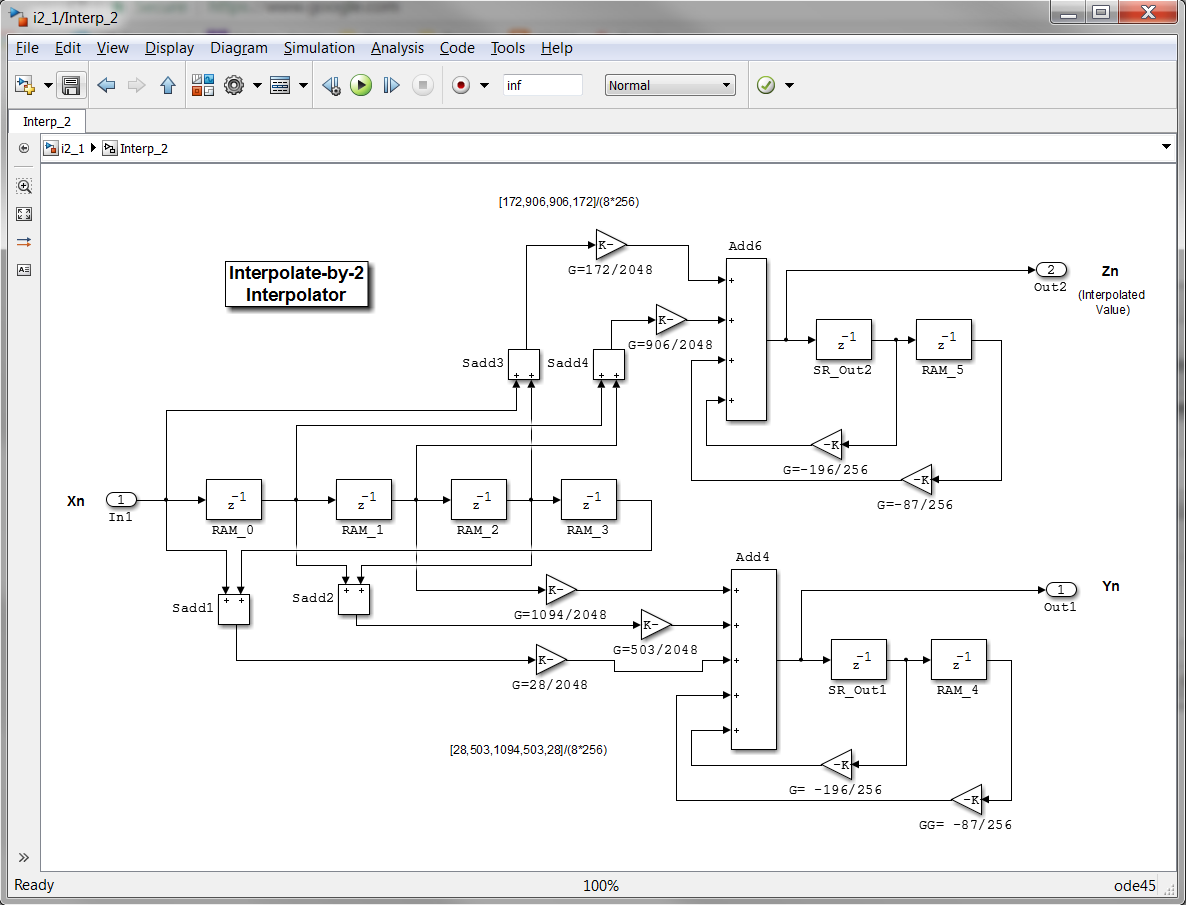1187x905 pixels.
Task: Click the 100% zoom level in status bar
Action: tap(601, 885)
